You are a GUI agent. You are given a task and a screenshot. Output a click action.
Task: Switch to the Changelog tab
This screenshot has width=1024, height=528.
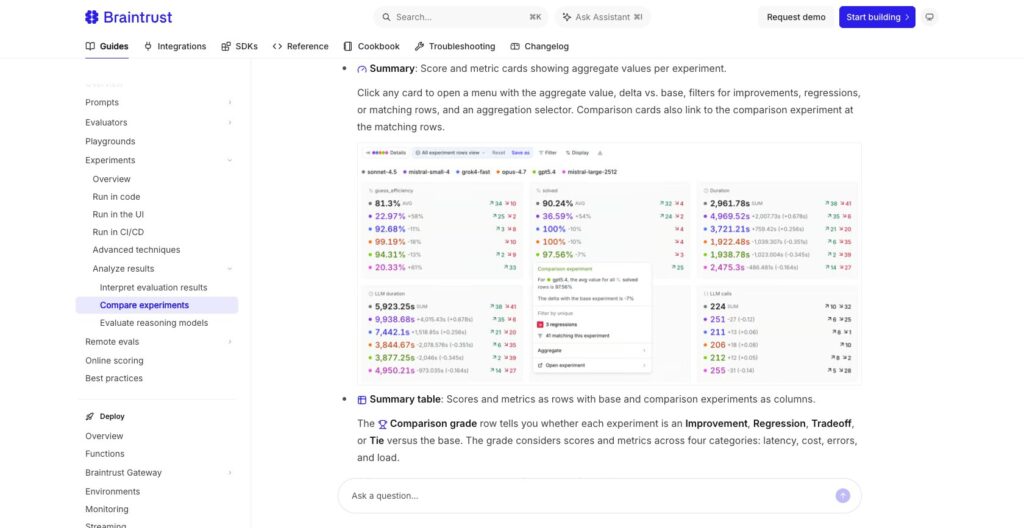pyautogui.click(x=539, y=46)
